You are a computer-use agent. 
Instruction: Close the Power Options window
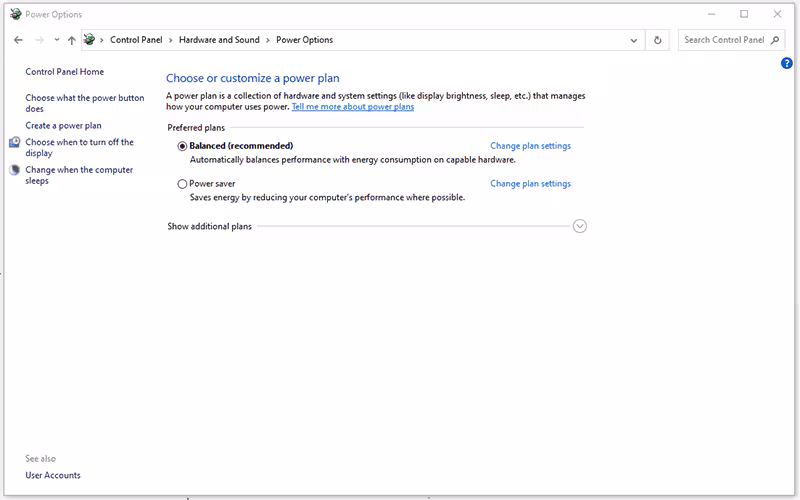tap(777, 14)
